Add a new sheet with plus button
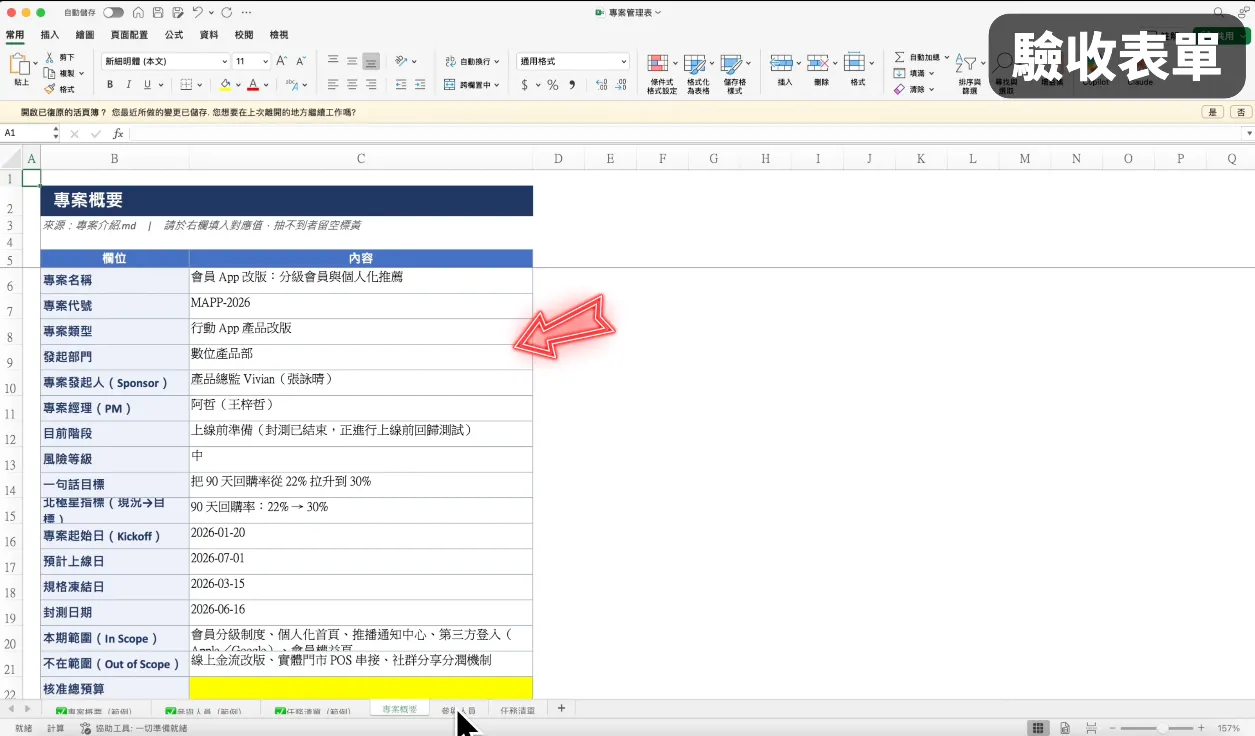Viewport: 1255px width, 736px height. pyautogui.click(x=561, y=708)
